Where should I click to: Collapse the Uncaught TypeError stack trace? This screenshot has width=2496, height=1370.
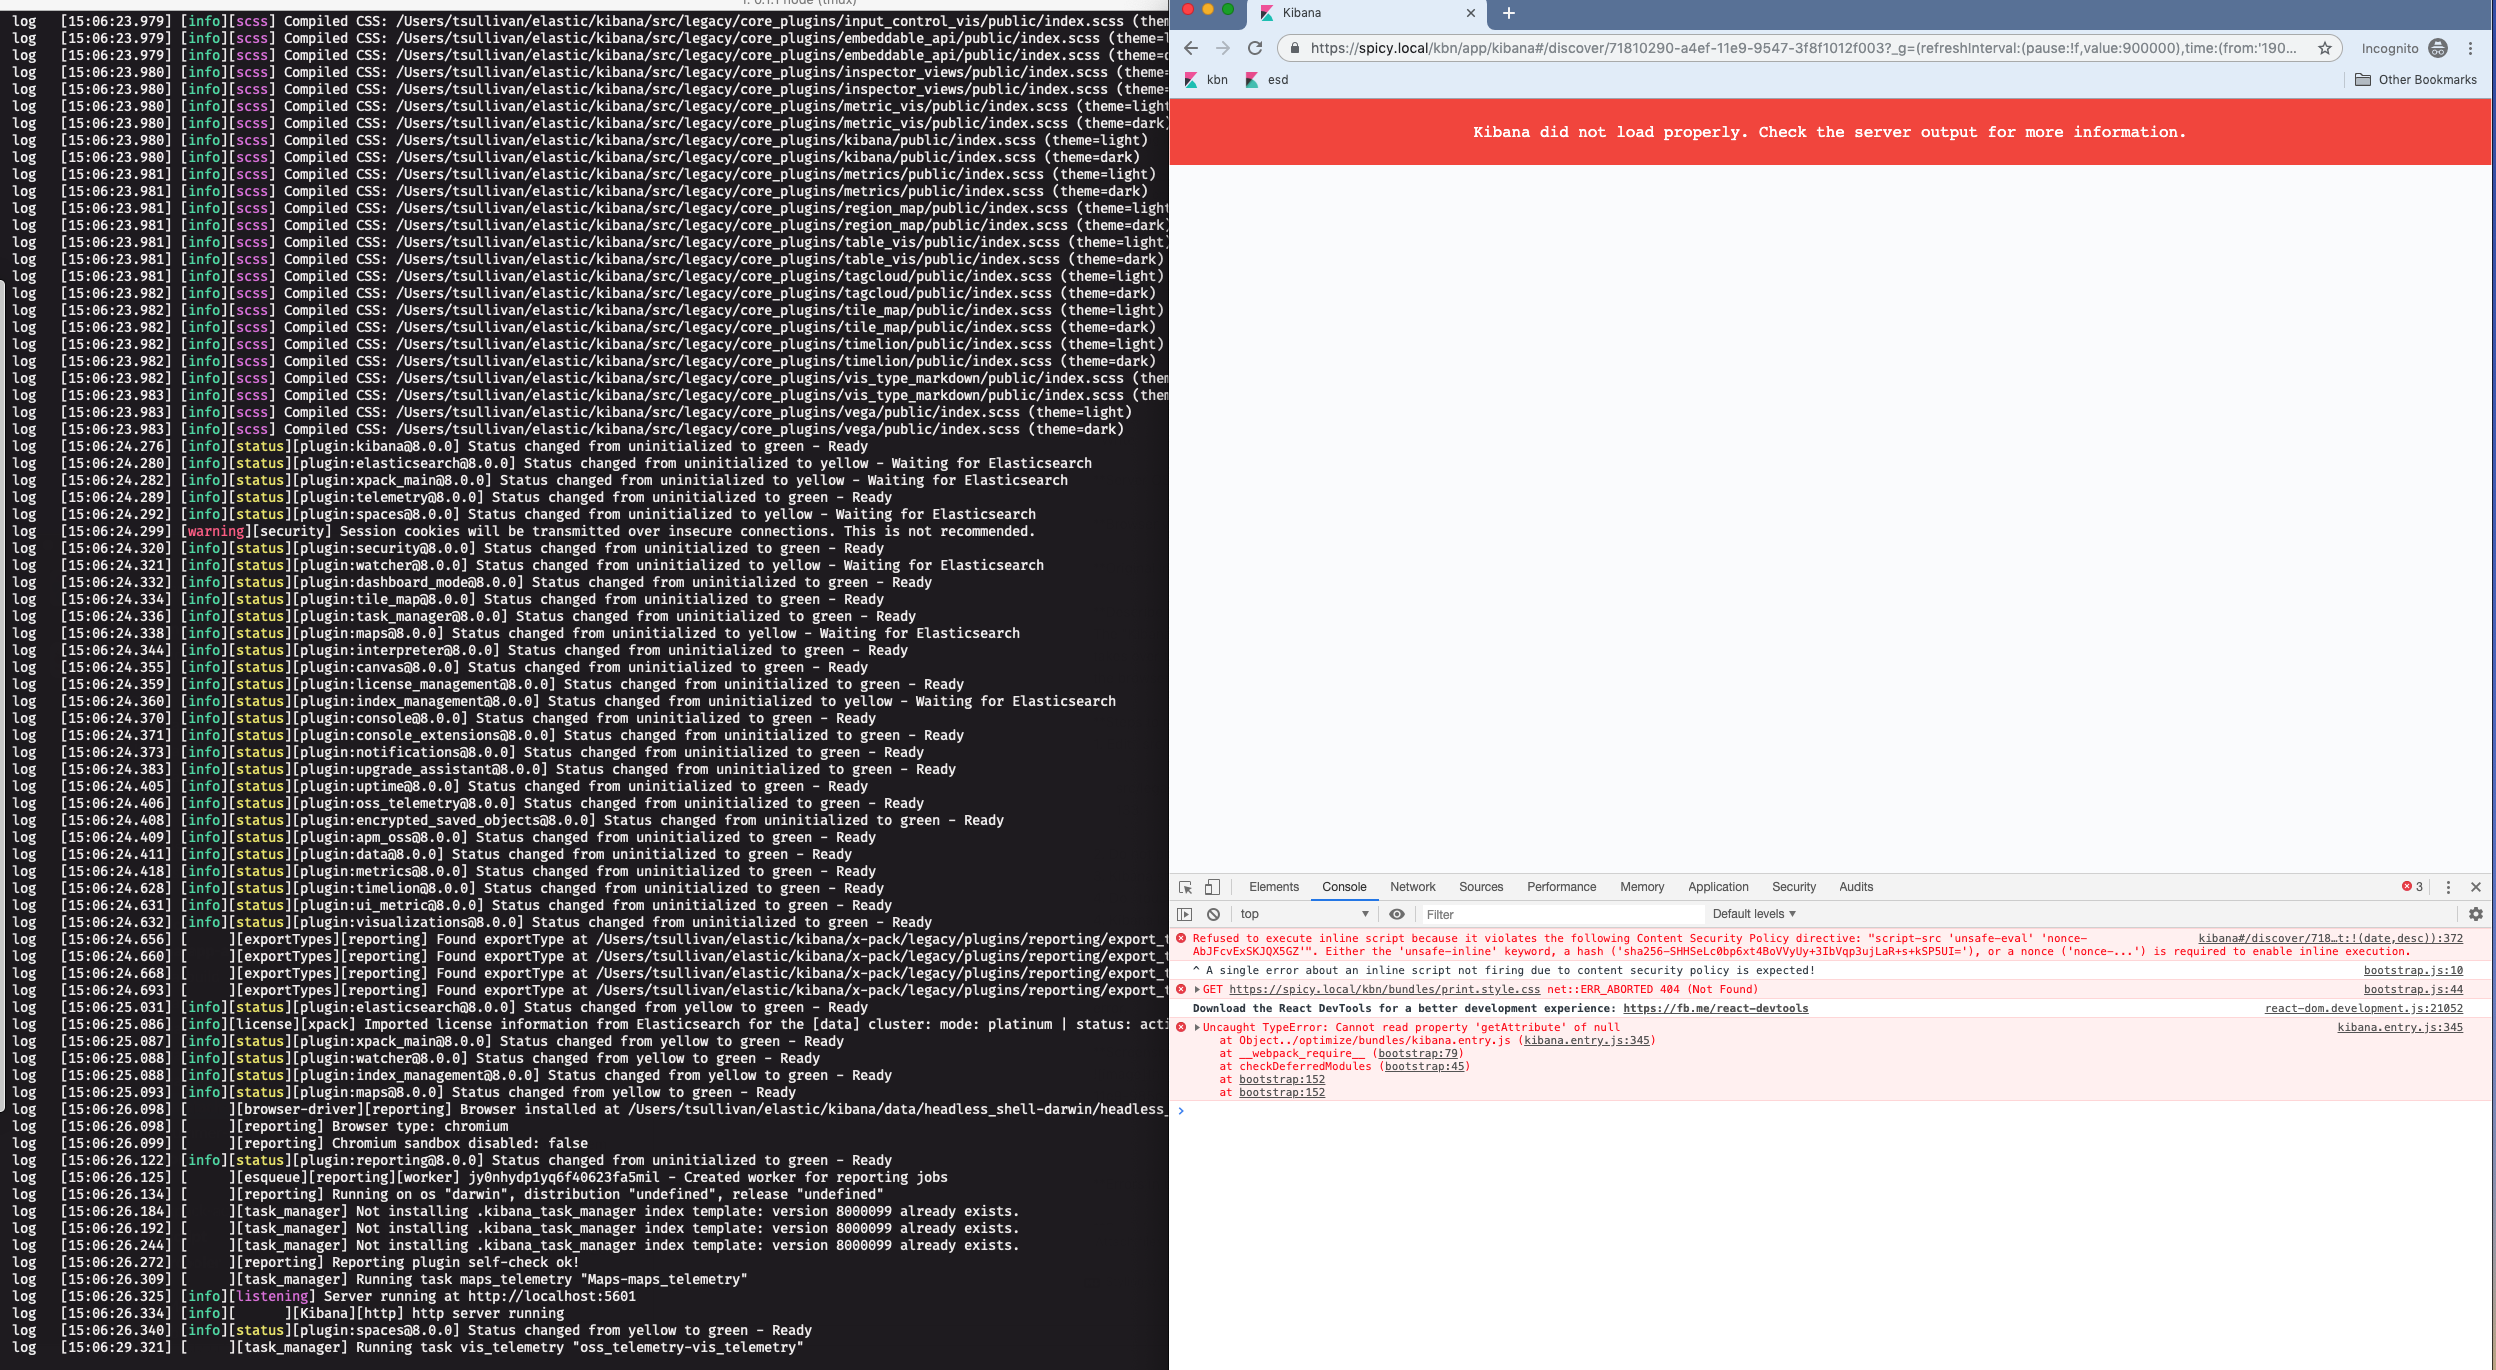pyautogui.click(x=1197, y=1028)
